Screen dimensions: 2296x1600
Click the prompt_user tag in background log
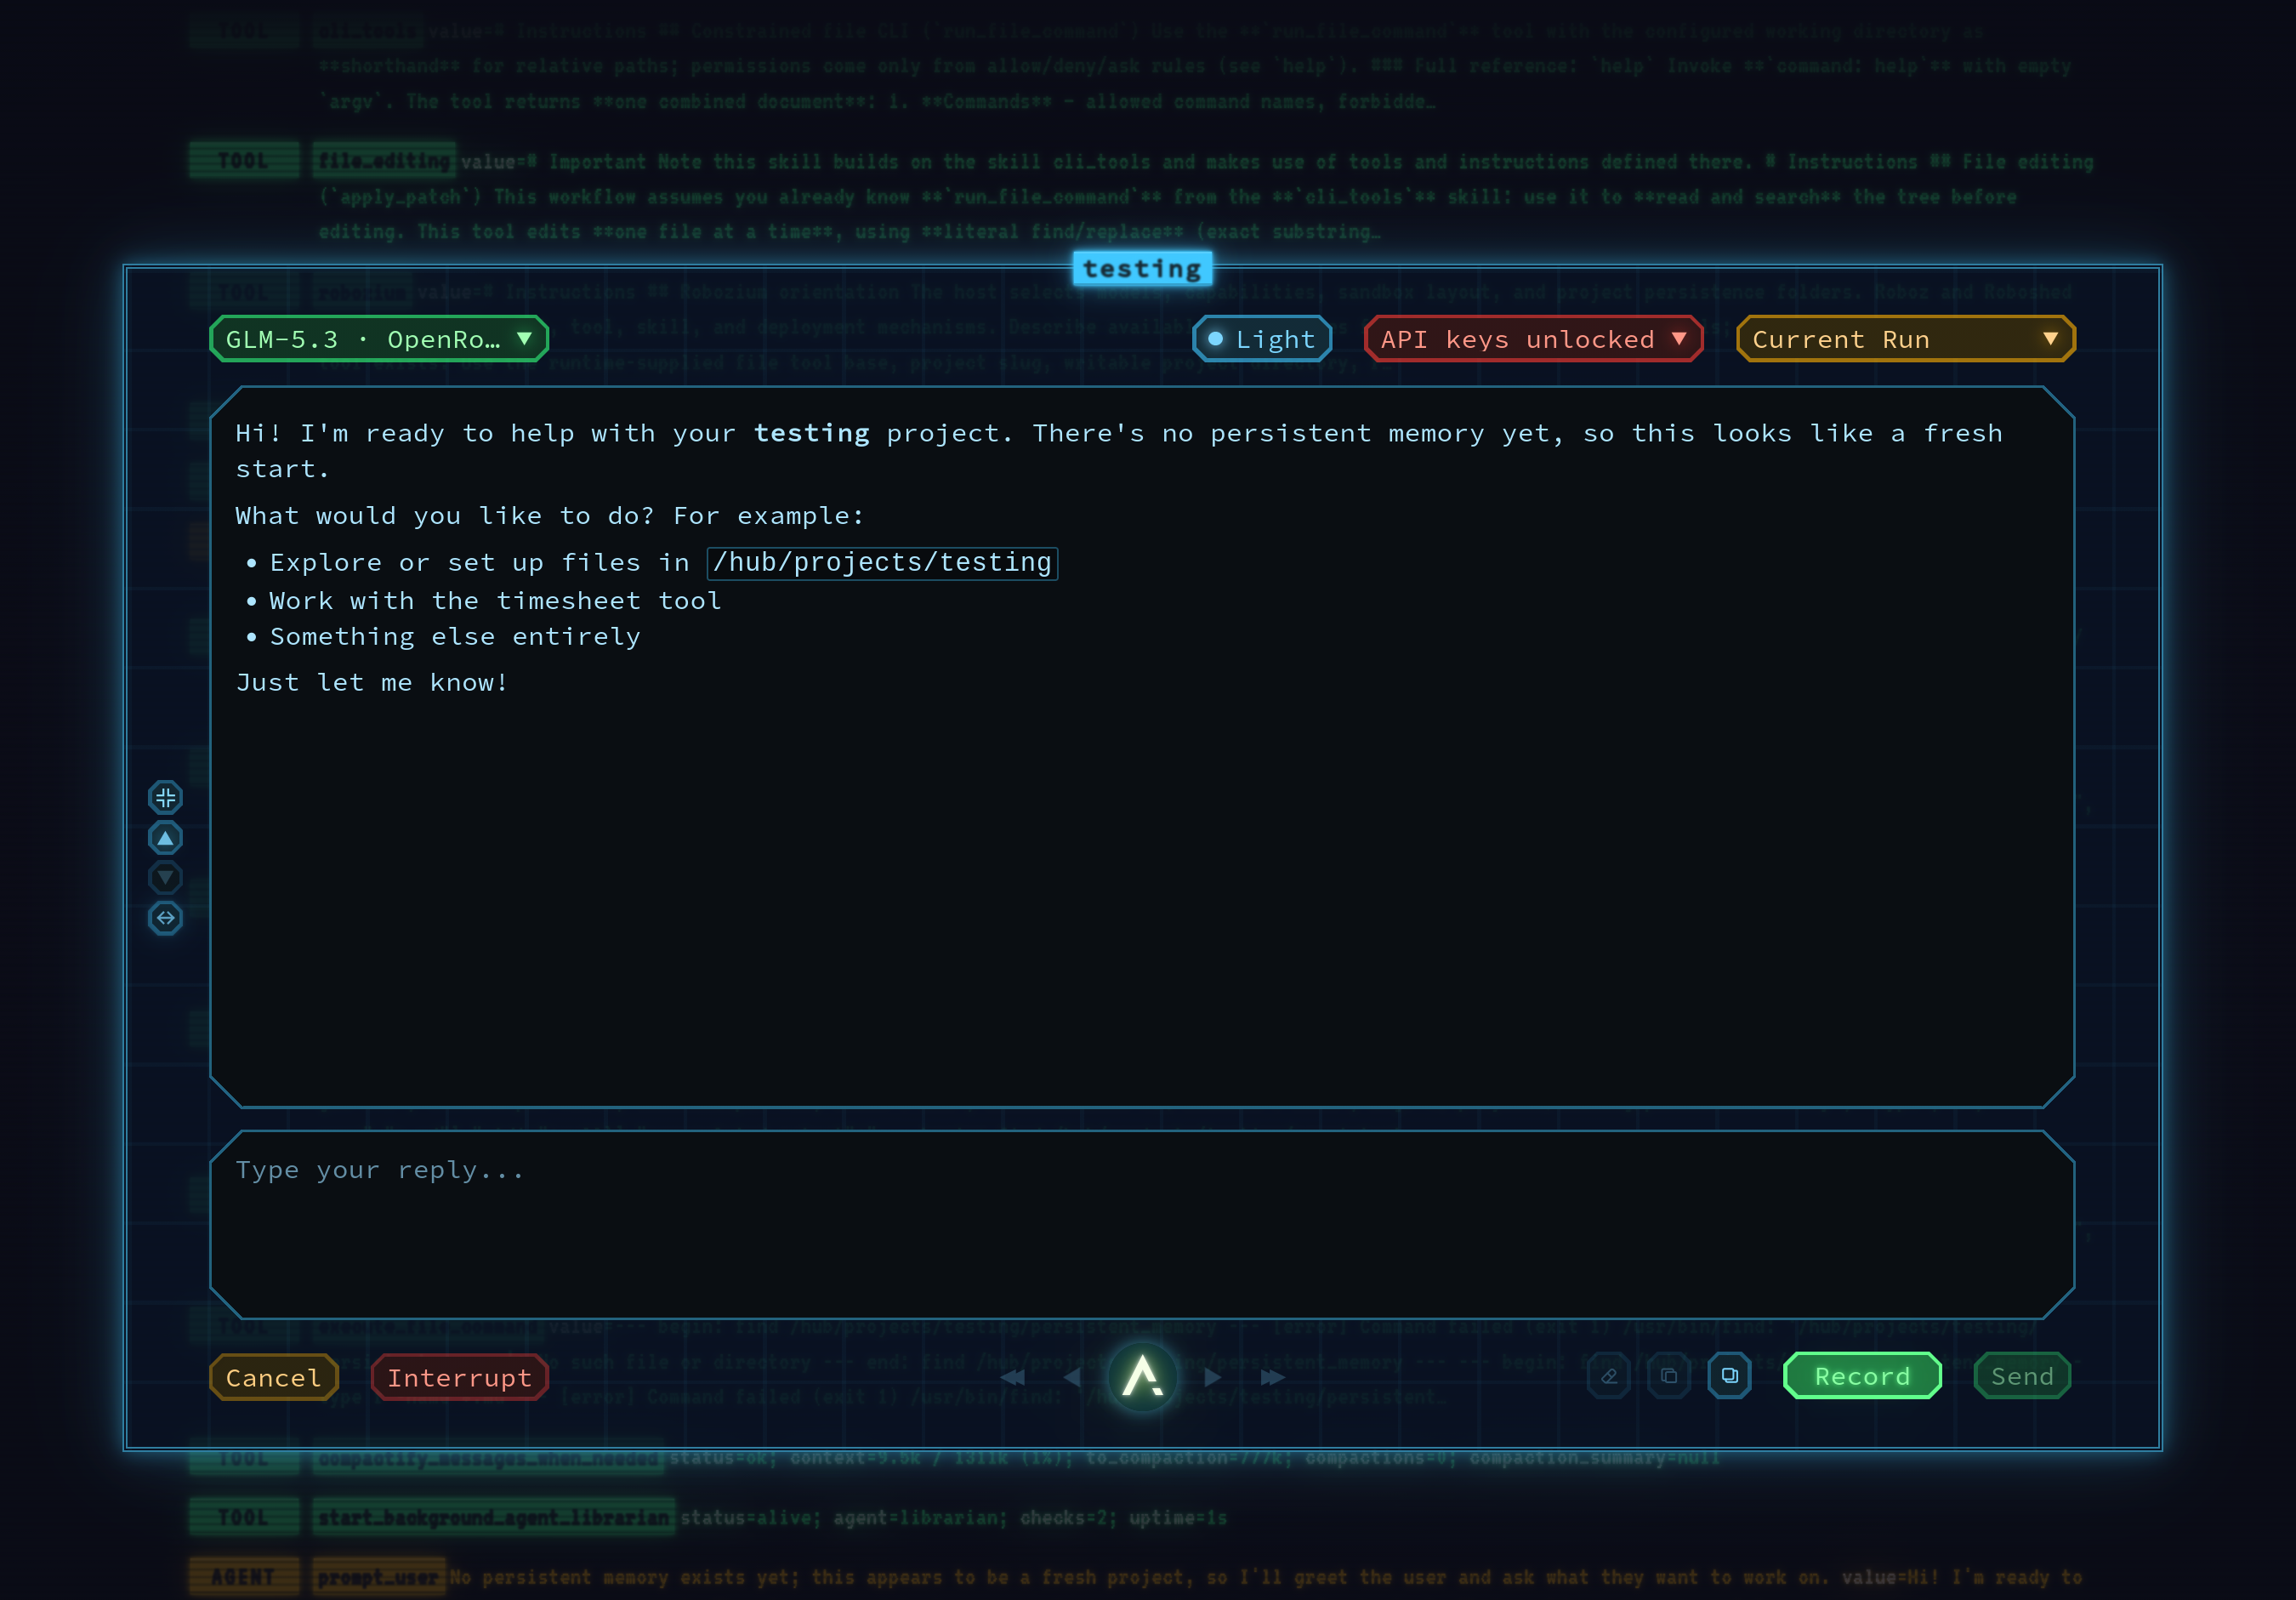click(378, 1577)
